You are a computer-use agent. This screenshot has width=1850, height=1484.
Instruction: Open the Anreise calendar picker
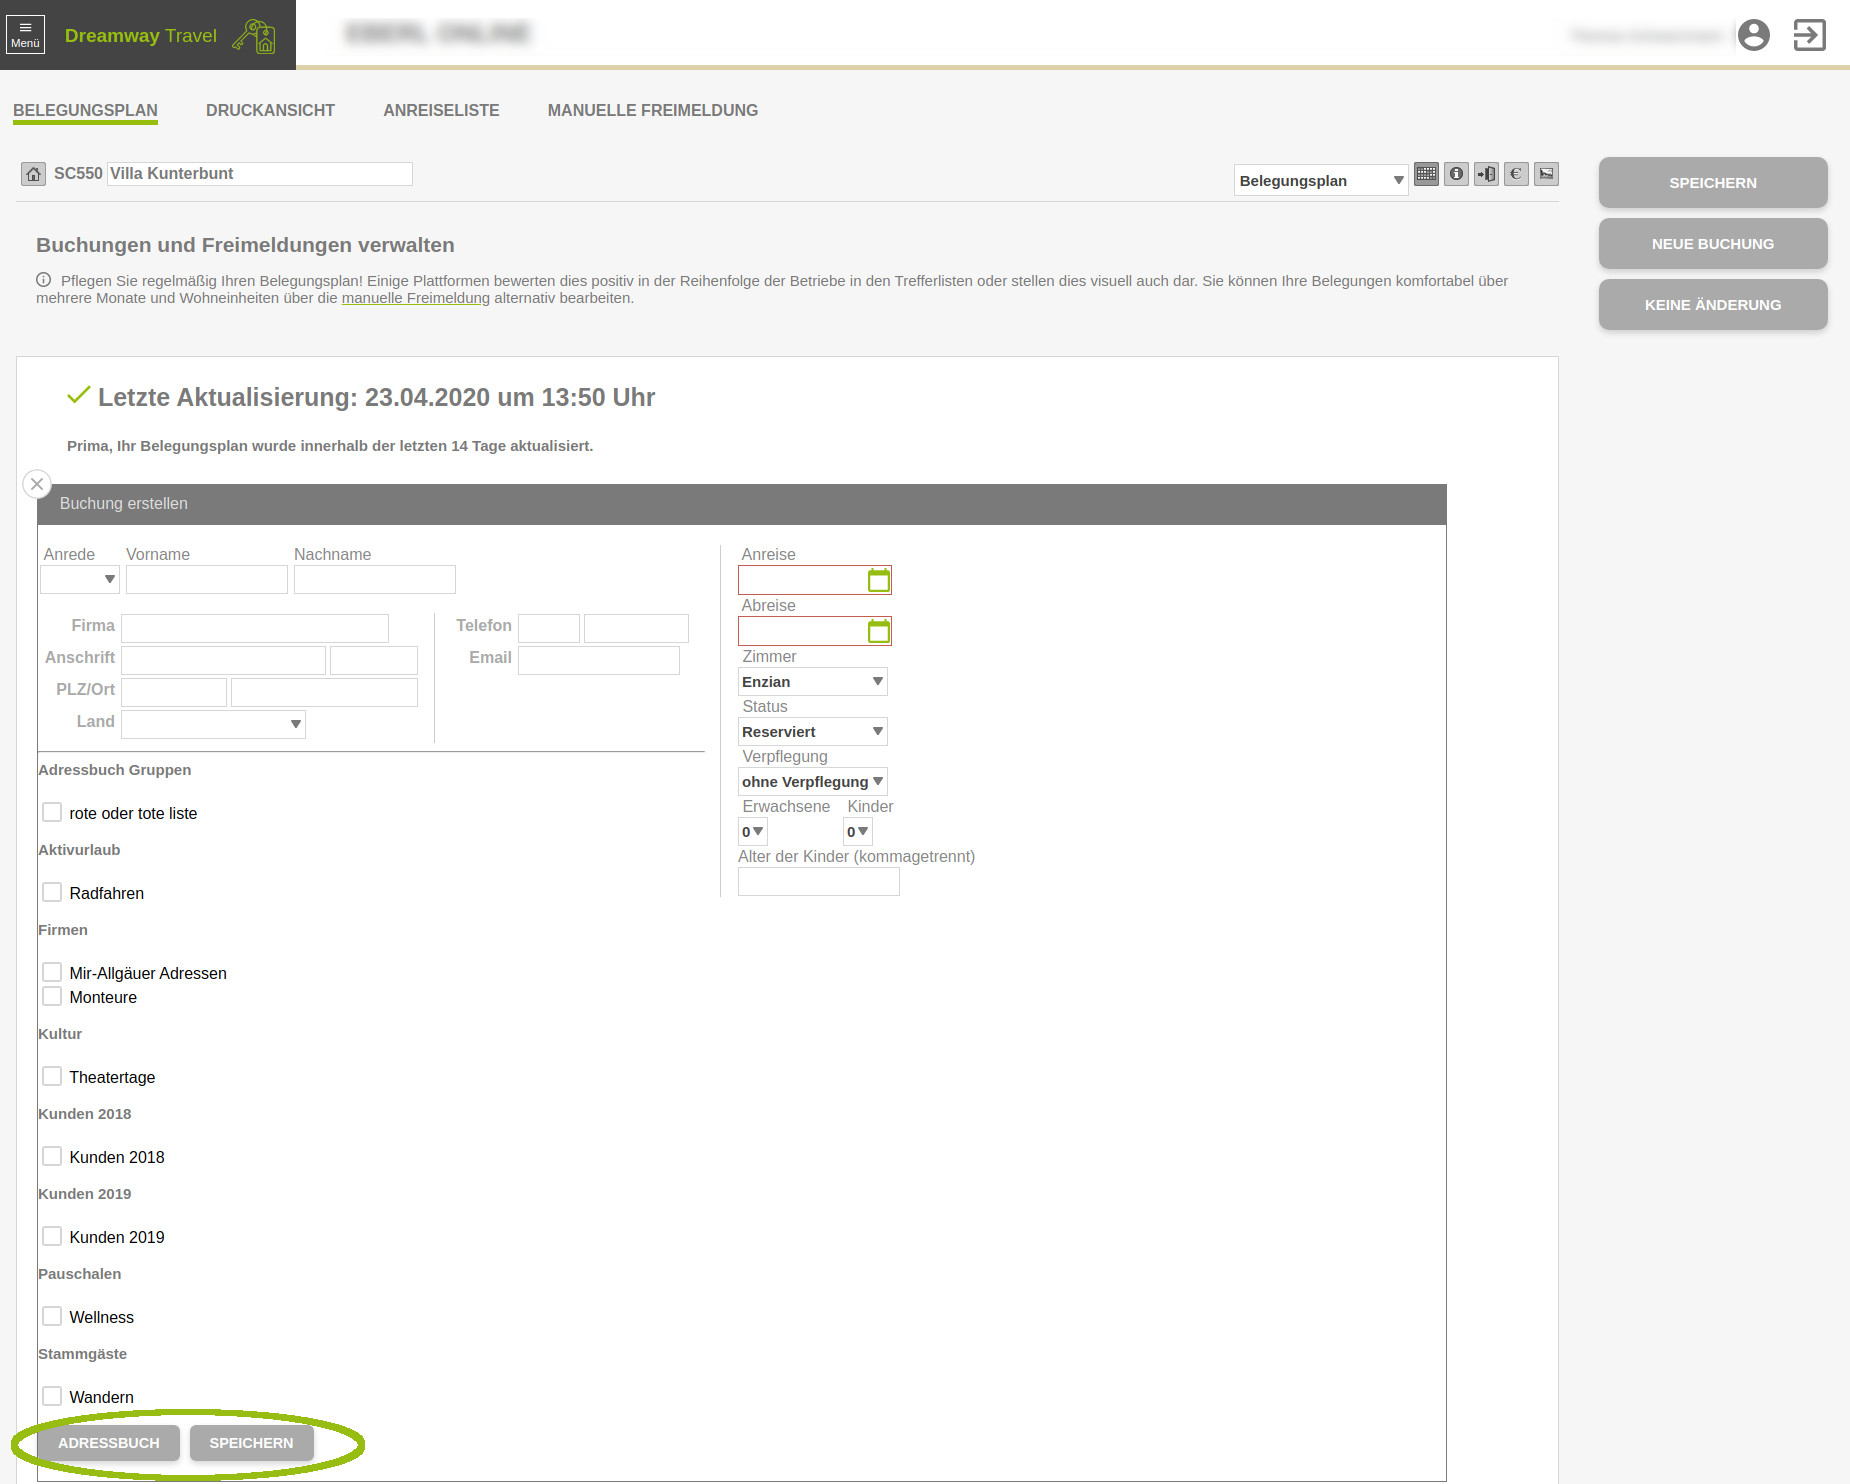(x=878, y=580)
